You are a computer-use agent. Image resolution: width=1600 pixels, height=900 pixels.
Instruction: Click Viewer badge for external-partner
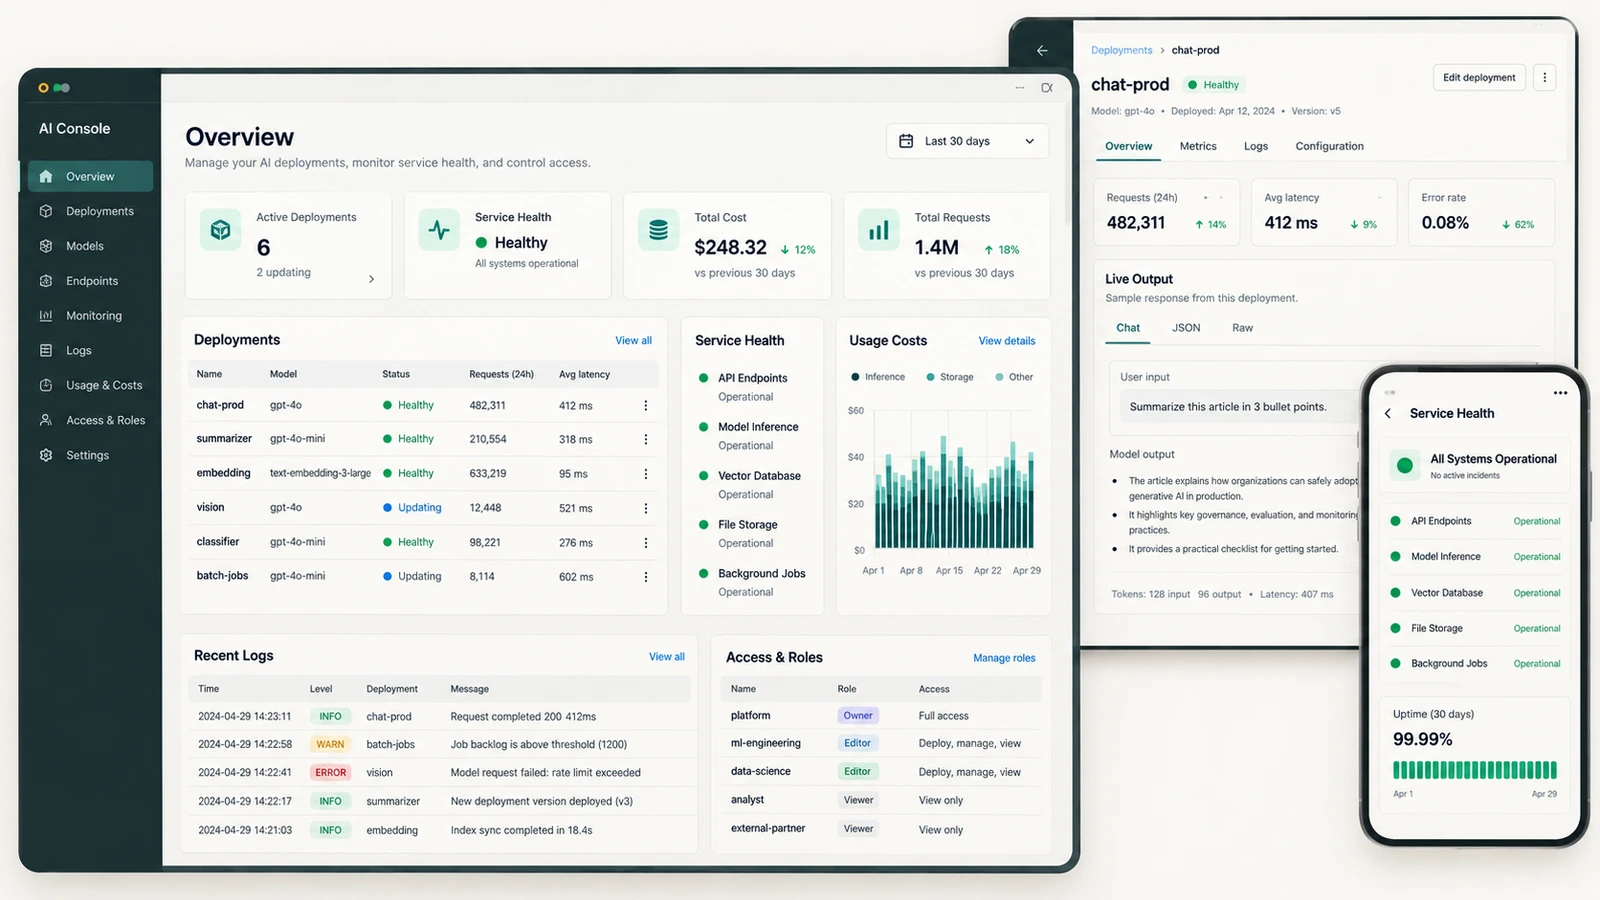pyautogui.click(x=858, y=829)
